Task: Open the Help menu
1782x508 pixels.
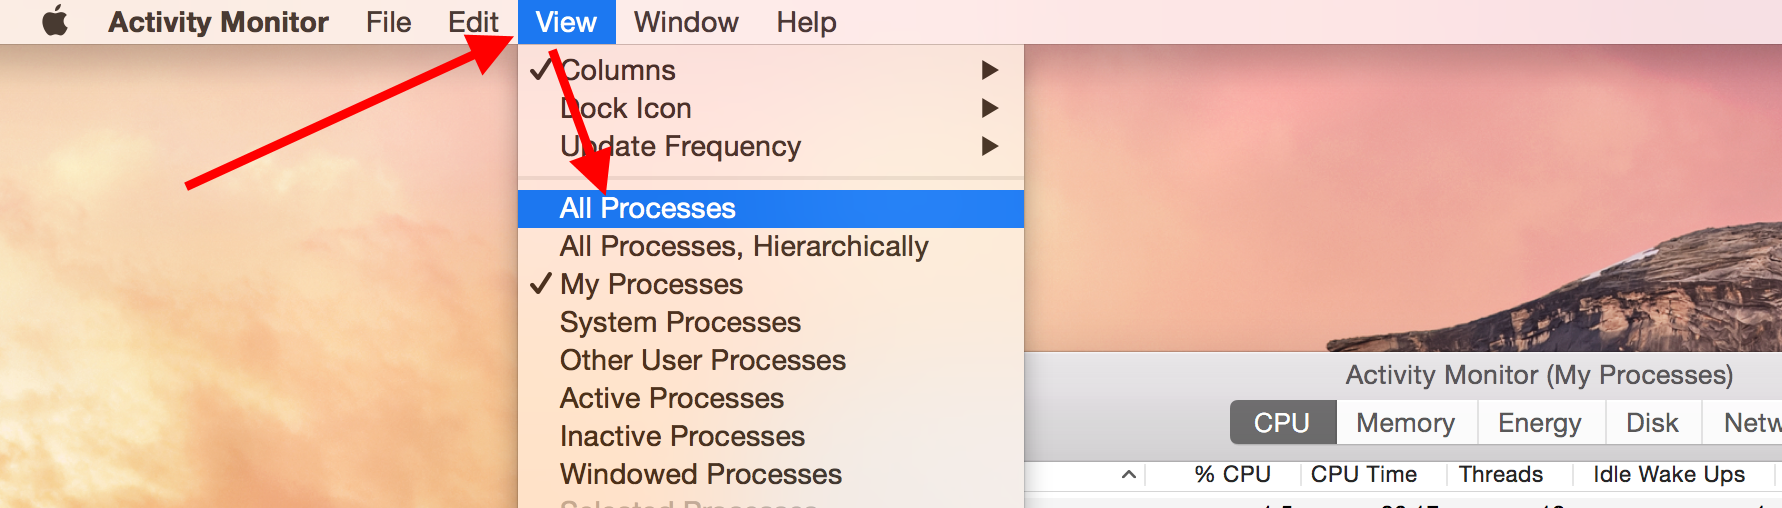Action: click(x=806, y=22)
